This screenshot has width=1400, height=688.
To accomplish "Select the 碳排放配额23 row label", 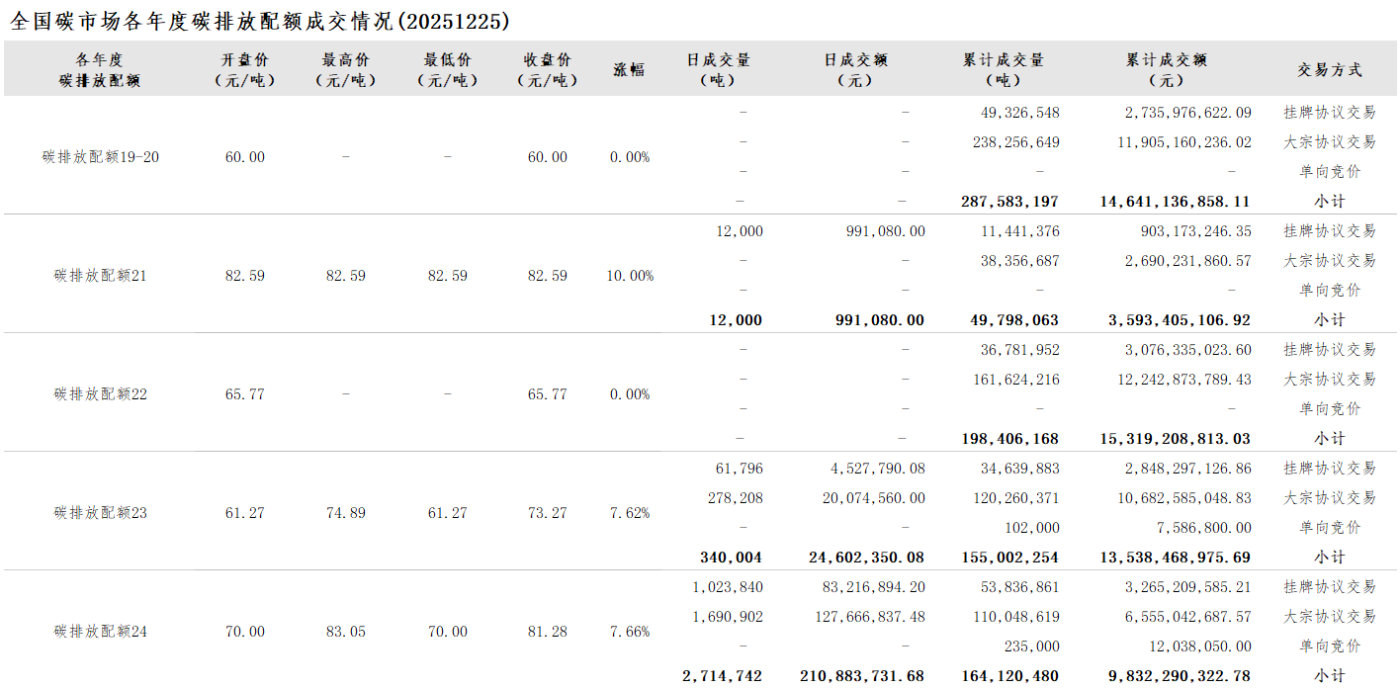I will (x=100, y=513).
